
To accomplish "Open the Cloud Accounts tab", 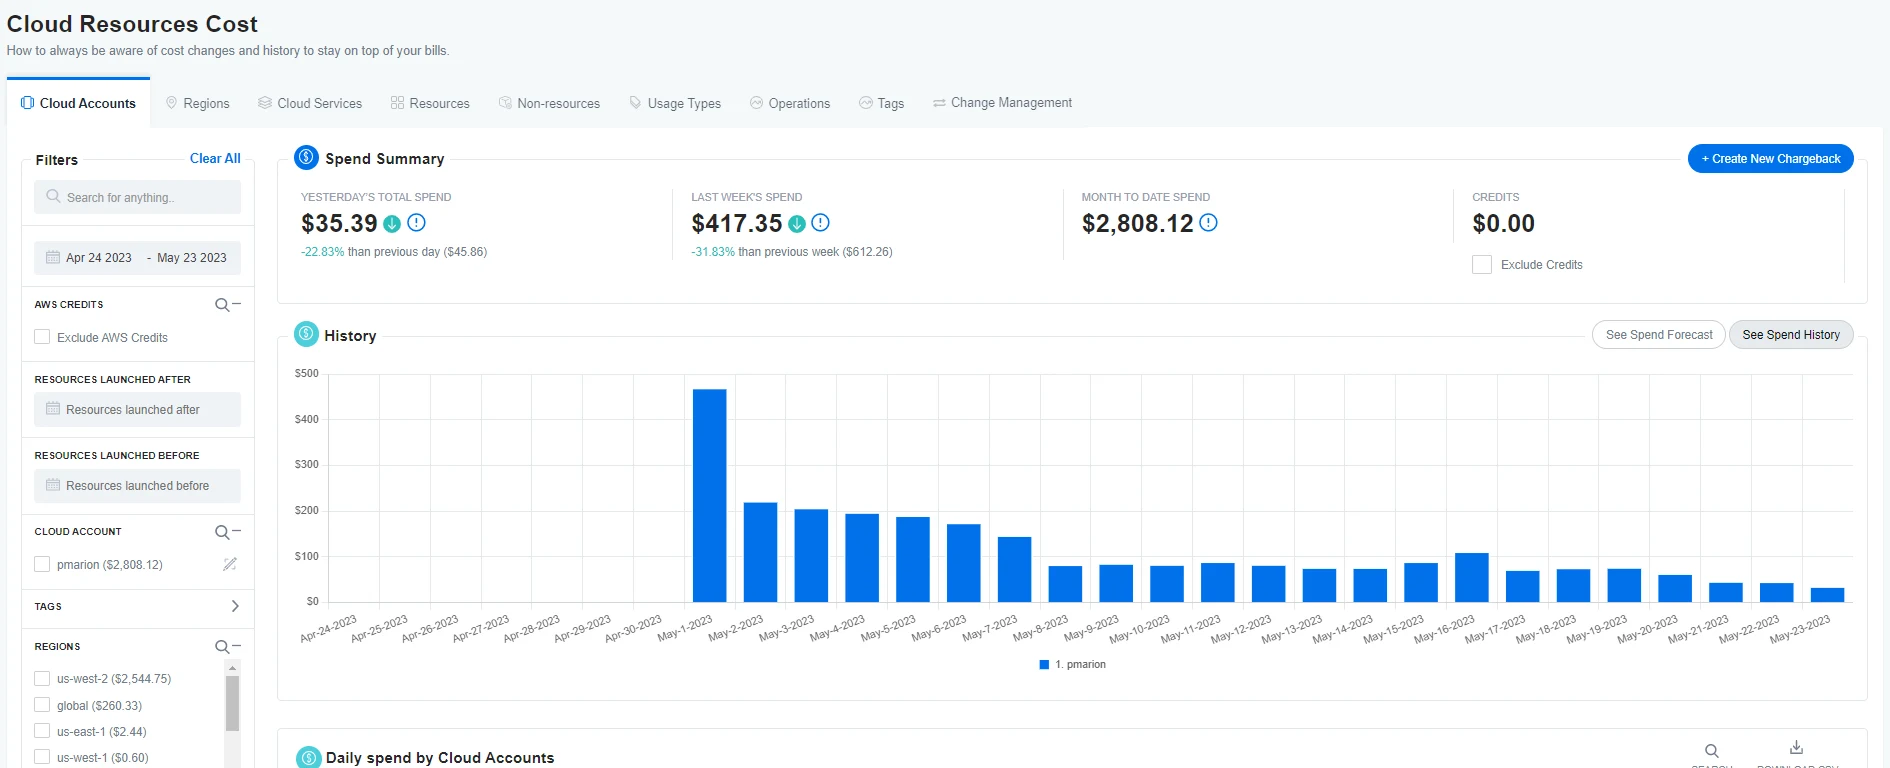I will [x=78, y=103].
